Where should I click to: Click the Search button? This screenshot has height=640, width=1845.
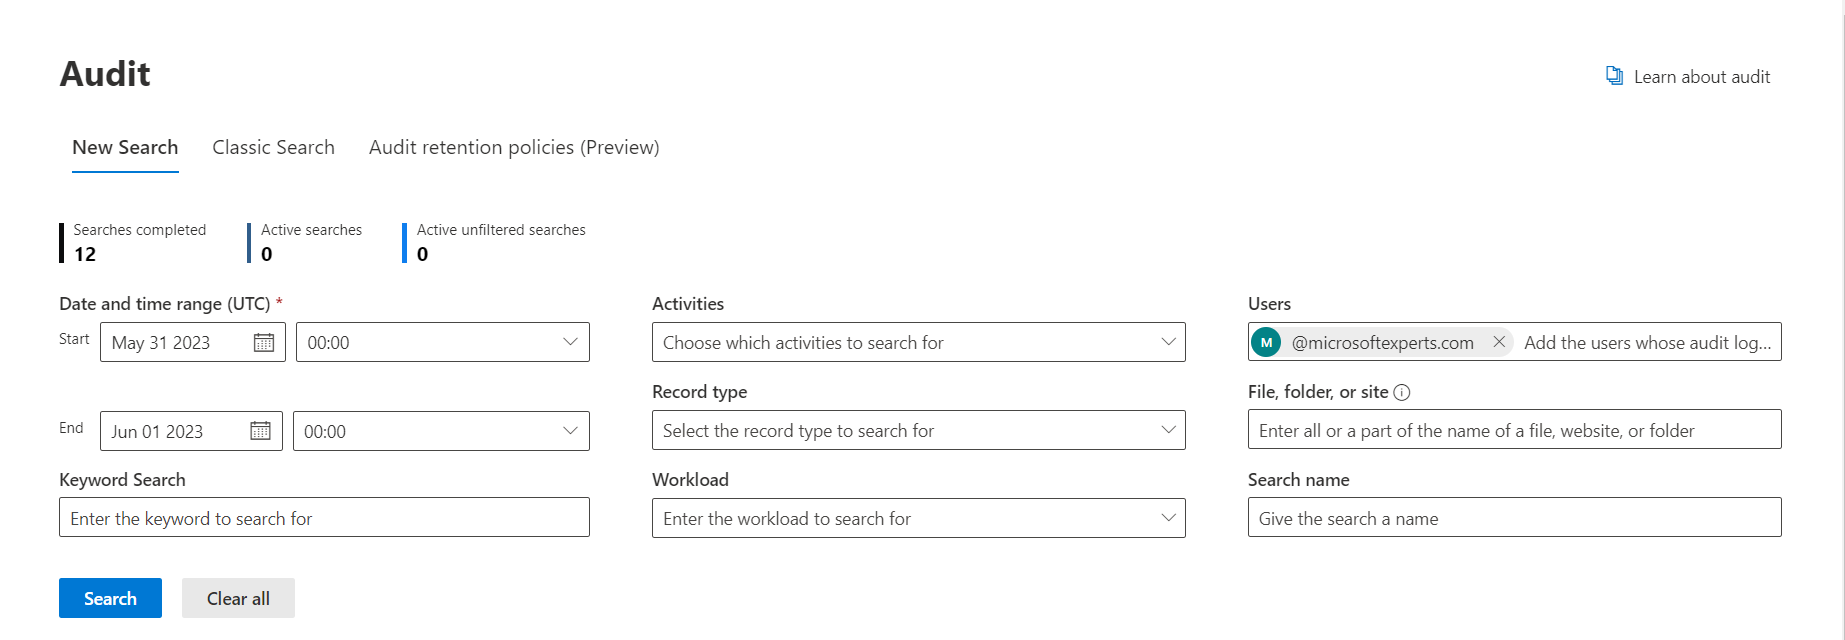[110, 598]
